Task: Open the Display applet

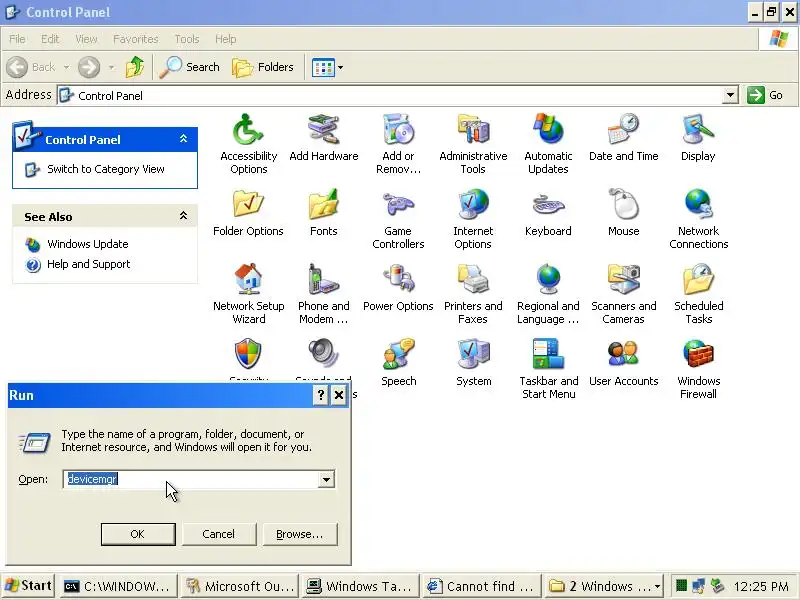Action: (x=698, y=137)
